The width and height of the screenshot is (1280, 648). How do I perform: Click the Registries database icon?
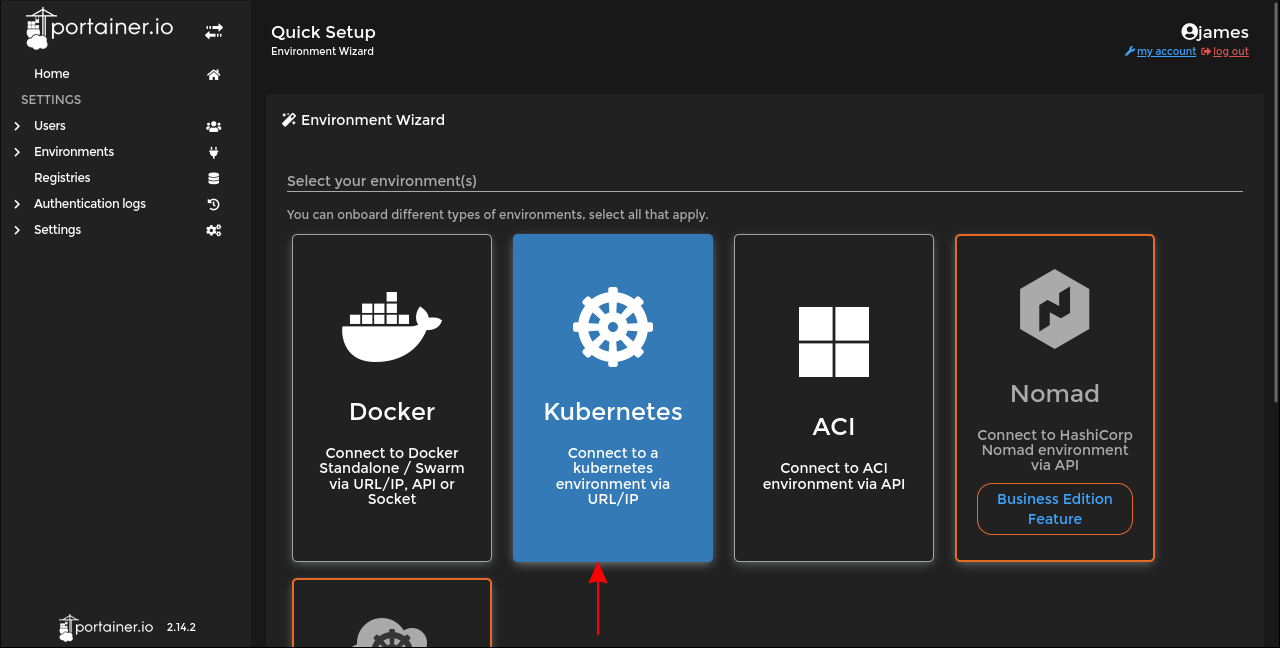[213, 178]
